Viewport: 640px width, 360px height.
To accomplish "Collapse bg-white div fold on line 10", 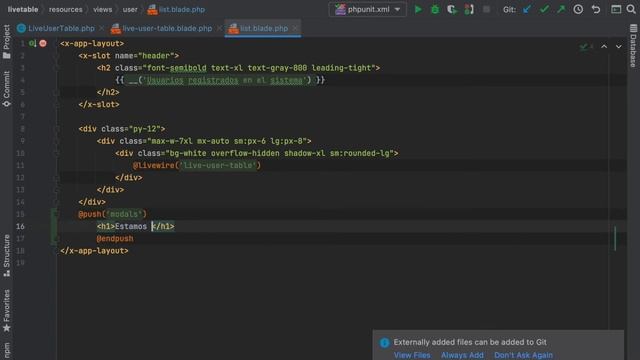I will pos(57,153).
